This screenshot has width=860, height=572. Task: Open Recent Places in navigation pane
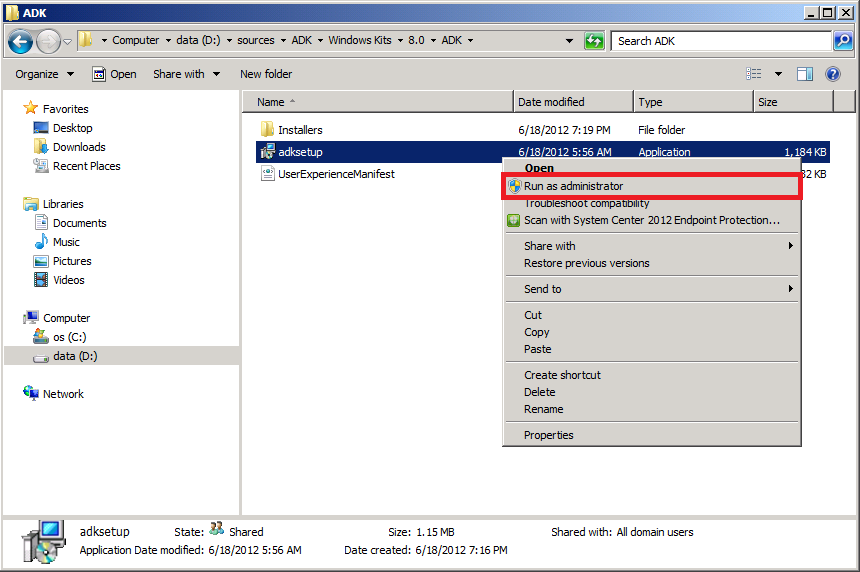tap(86, 166)
